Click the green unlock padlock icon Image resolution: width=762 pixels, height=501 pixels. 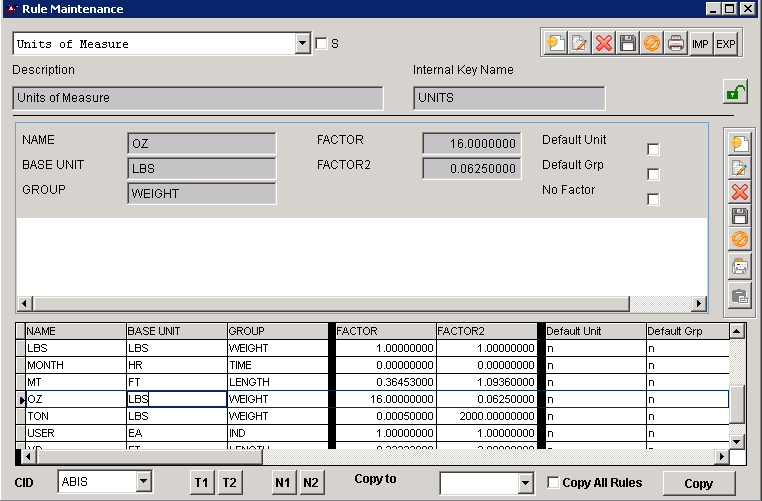736,92
